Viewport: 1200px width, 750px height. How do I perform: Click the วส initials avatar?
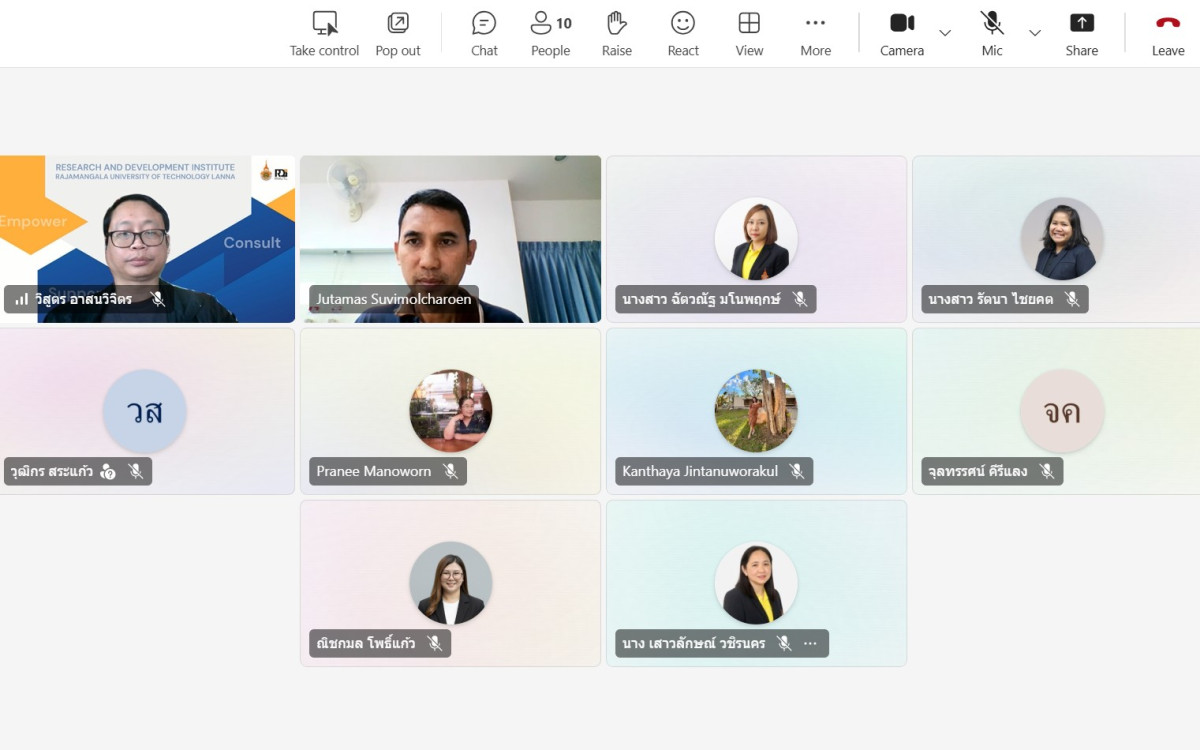pos(144,411)
